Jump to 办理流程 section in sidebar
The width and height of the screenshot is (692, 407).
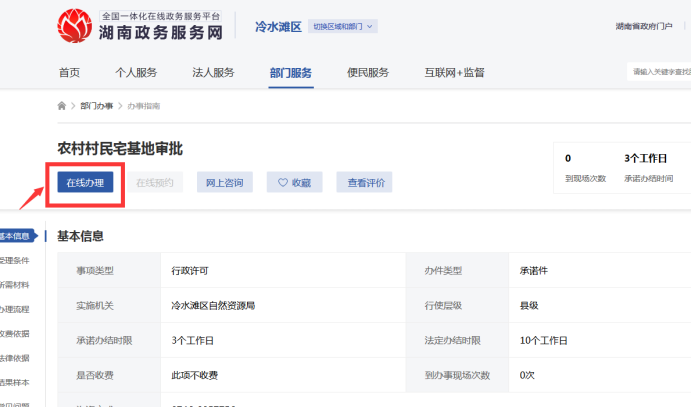pos(14,309)
